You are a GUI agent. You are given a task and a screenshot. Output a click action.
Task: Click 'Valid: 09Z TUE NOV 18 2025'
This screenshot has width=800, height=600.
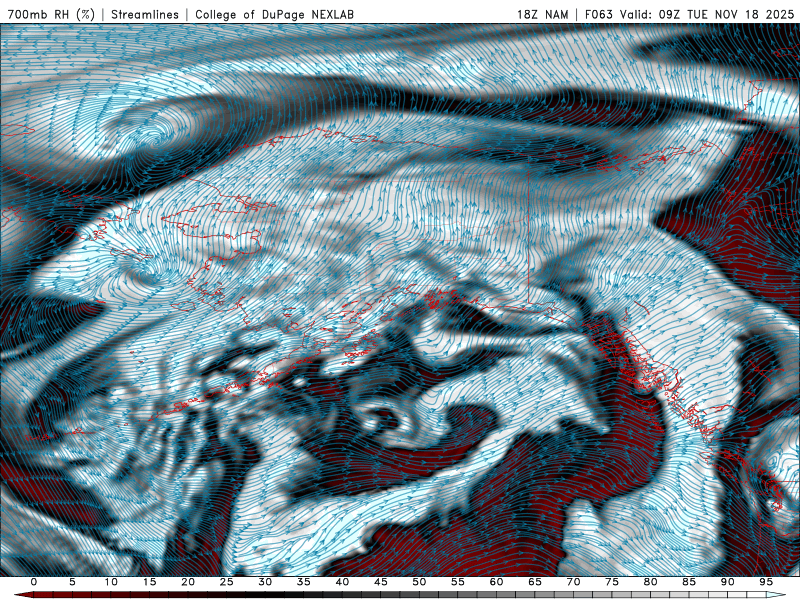point(707,14)
